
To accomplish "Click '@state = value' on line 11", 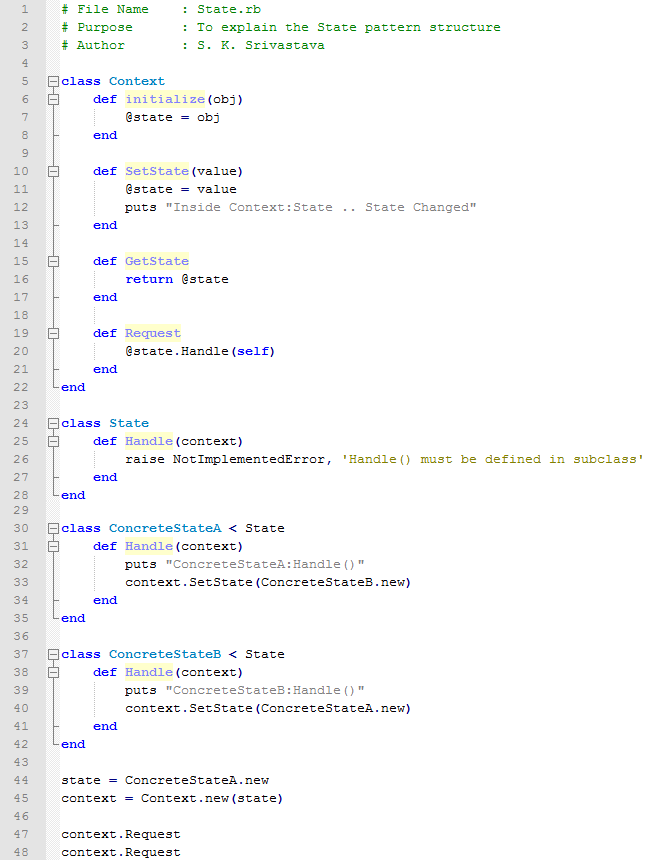I will pos(181,189).
